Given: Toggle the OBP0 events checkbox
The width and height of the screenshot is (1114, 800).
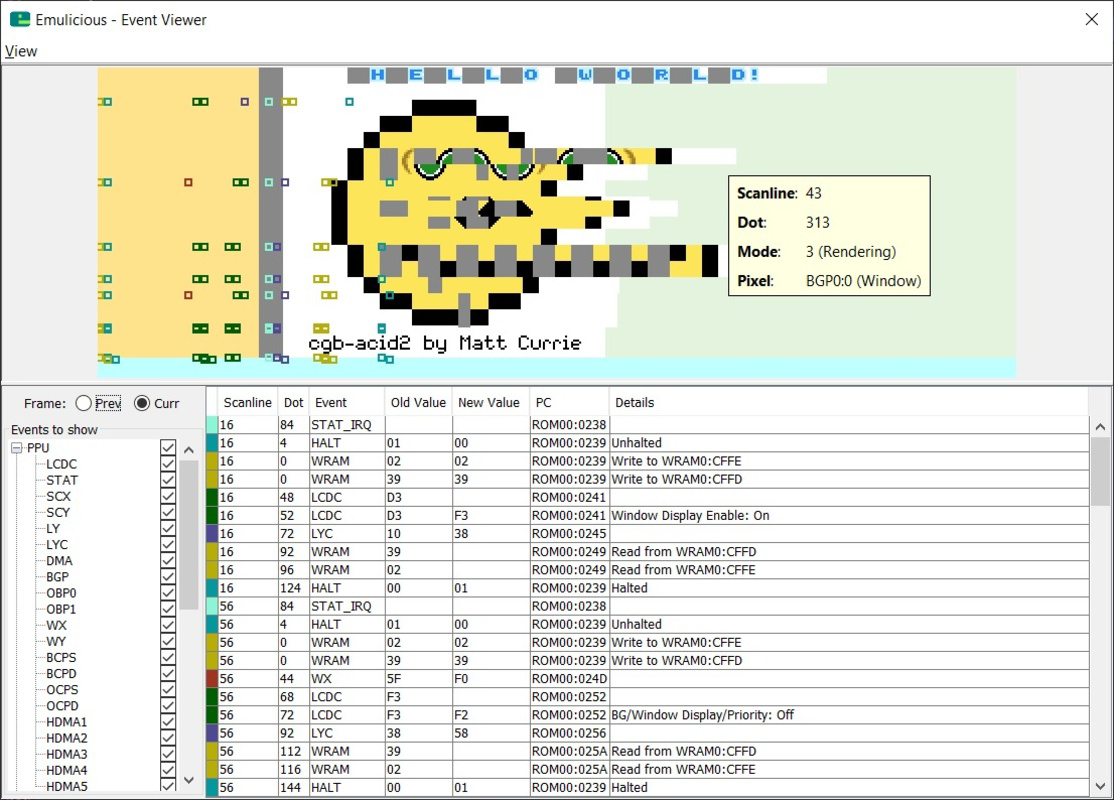Looking at the screenshot, I should [x=168, y=593].
